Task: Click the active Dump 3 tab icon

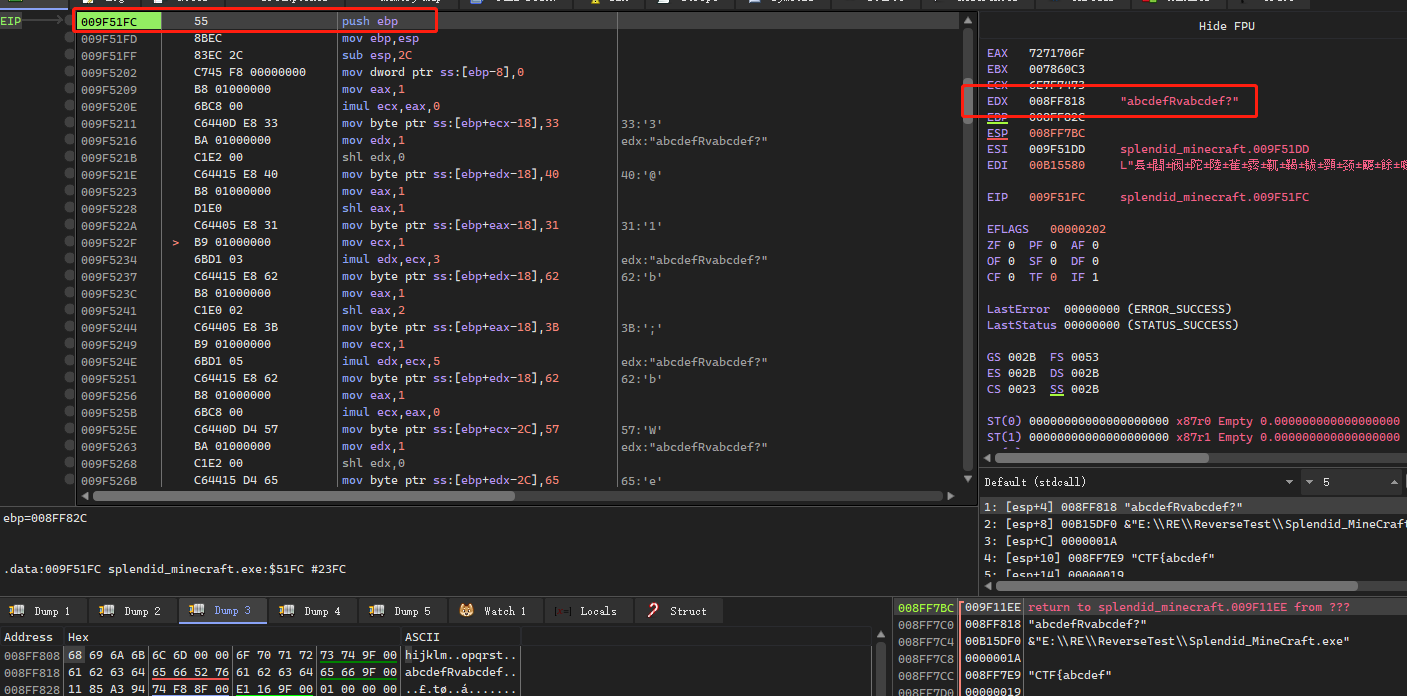Action: point(197,611)
